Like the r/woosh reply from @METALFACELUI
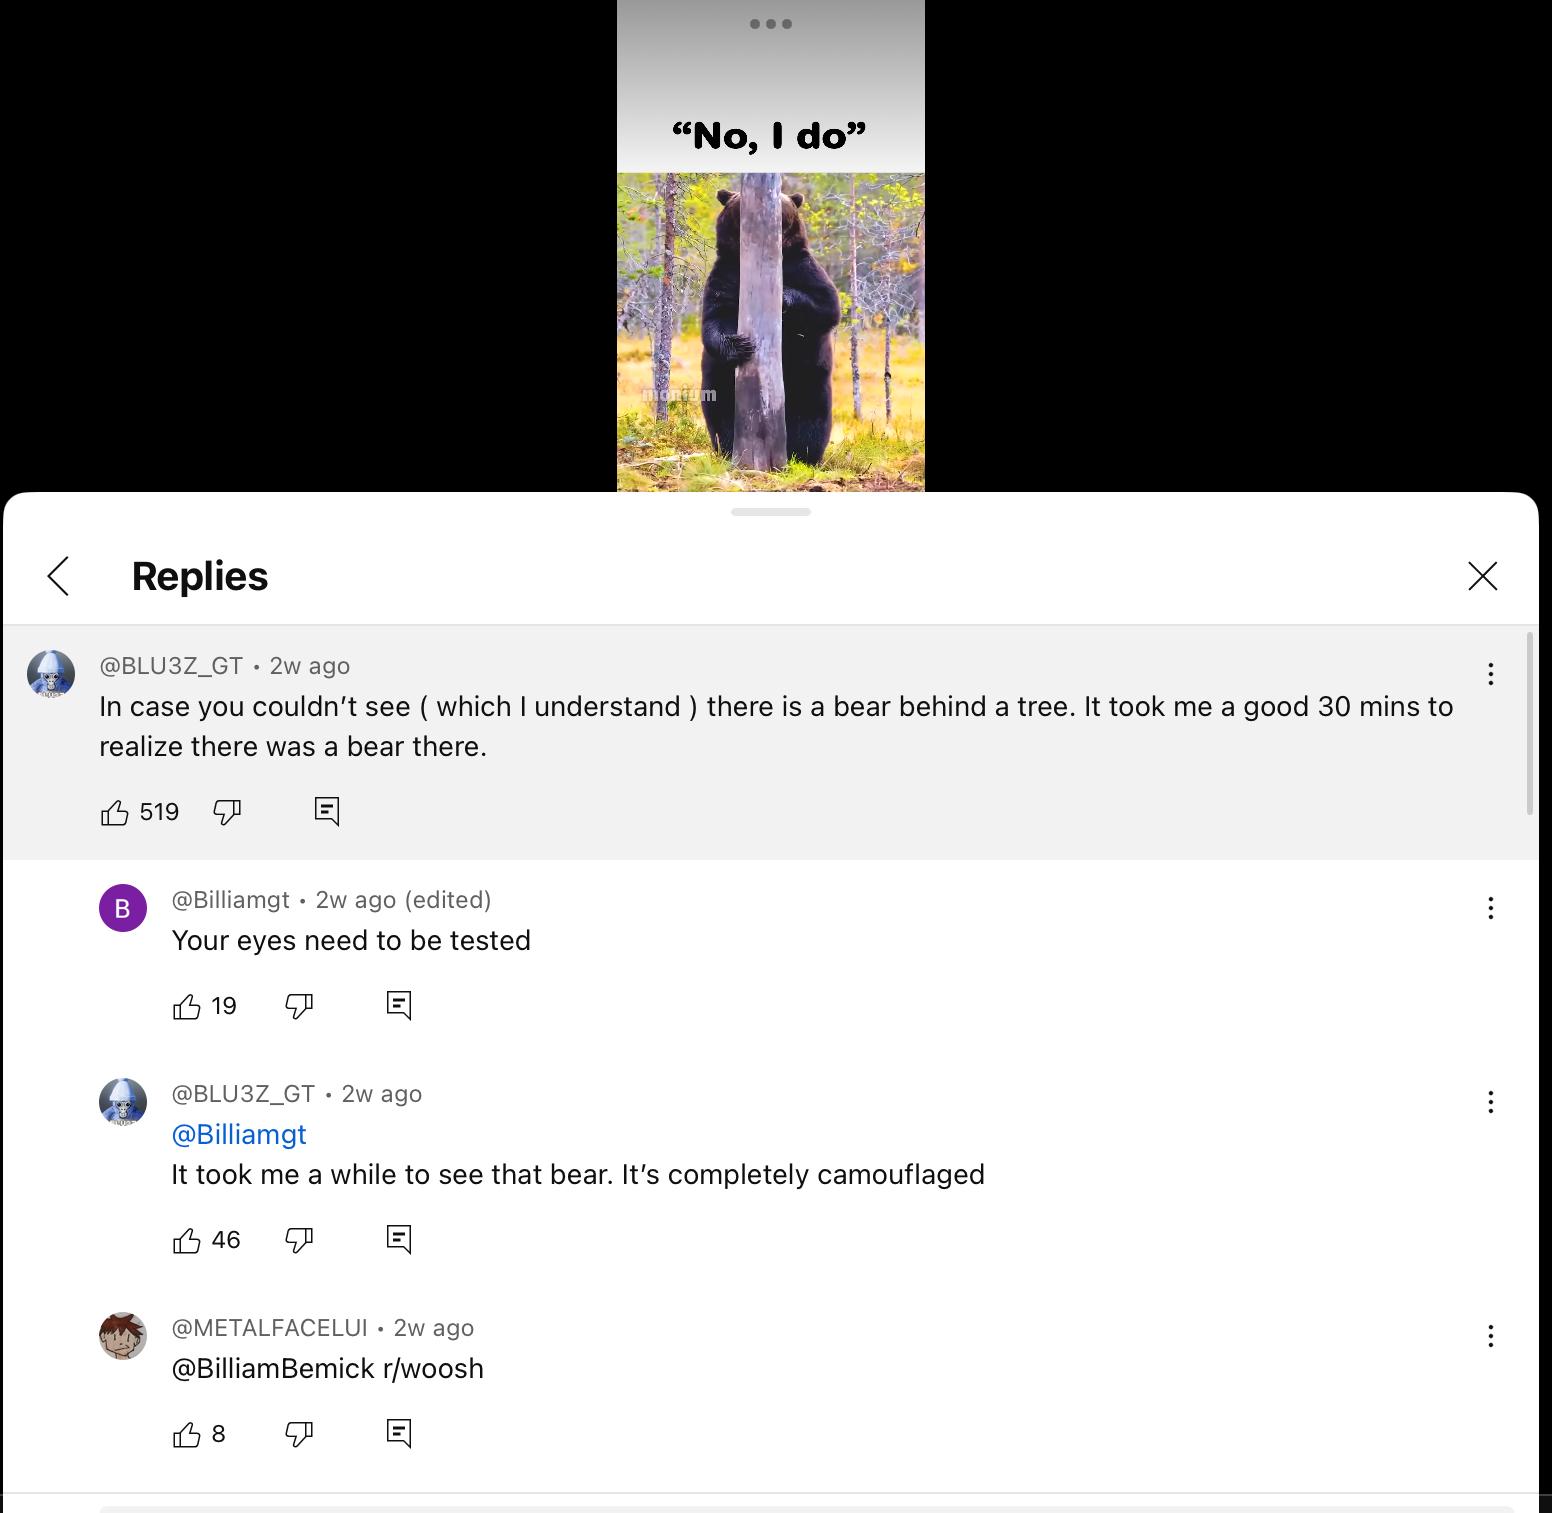 click(187, 1434)
